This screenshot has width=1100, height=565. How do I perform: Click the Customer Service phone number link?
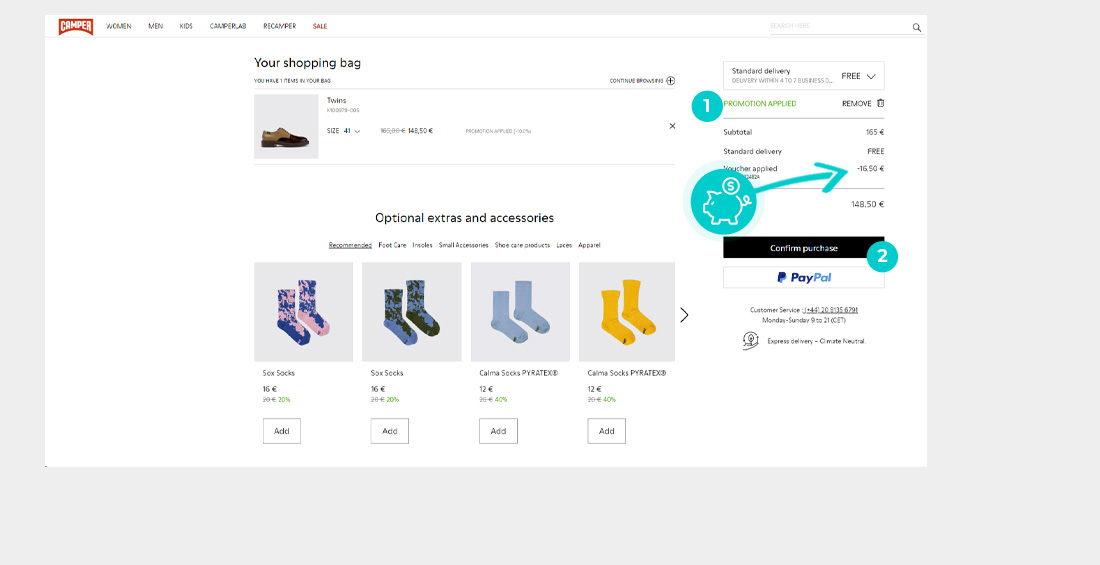(x=831, y=310)
